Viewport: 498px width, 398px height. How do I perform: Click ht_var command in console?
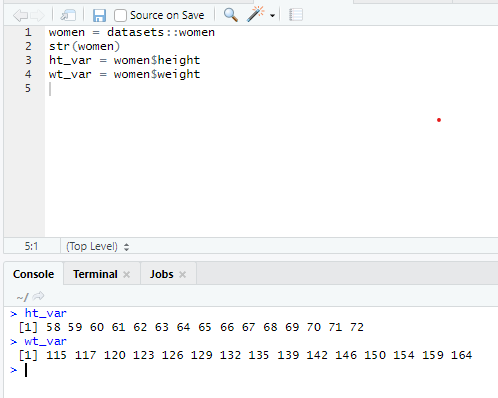[46, 313]
